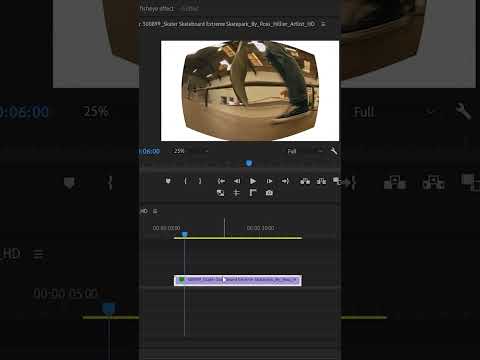Open the wrench settings menu
Image resolution: width=480 pixels, height=360 pixels.
pos(334,151)
